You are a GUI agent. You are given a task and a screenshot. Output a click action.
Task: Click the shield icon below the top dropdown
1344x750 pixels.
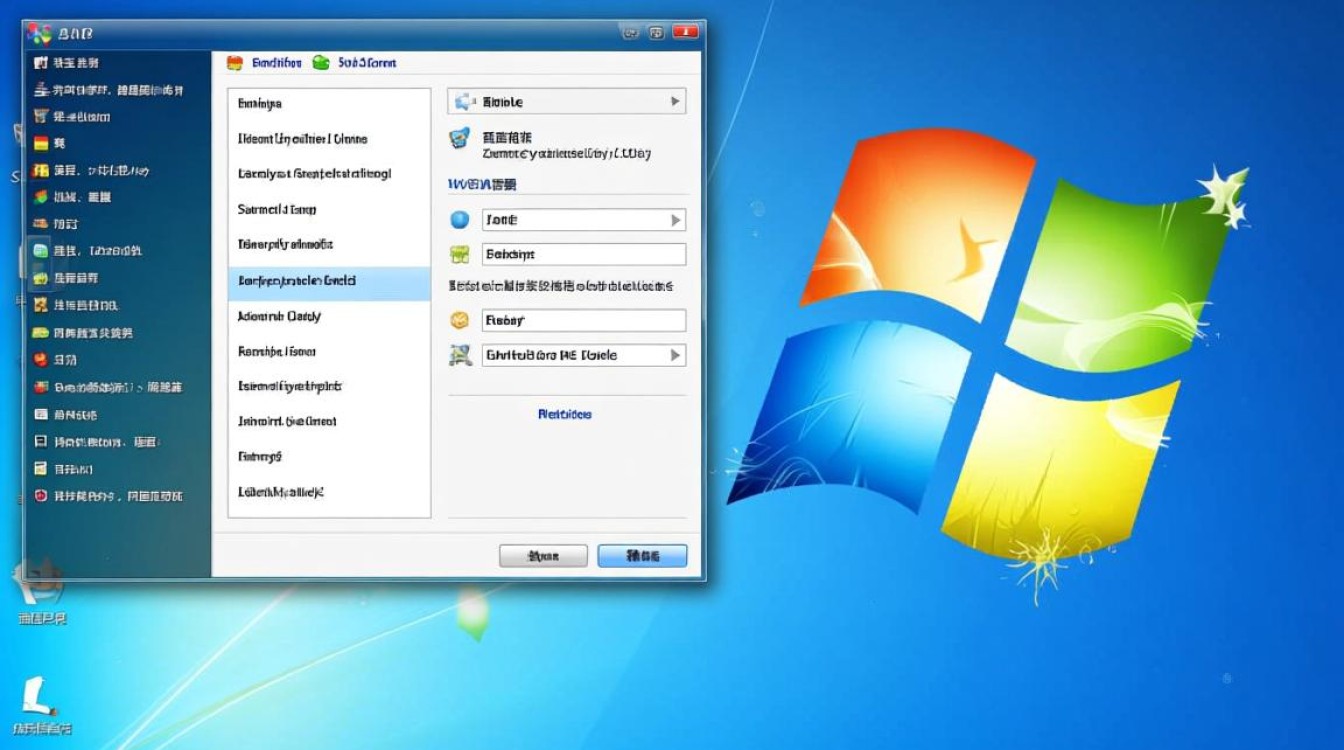pyautogui.click(x=460, y=139)
